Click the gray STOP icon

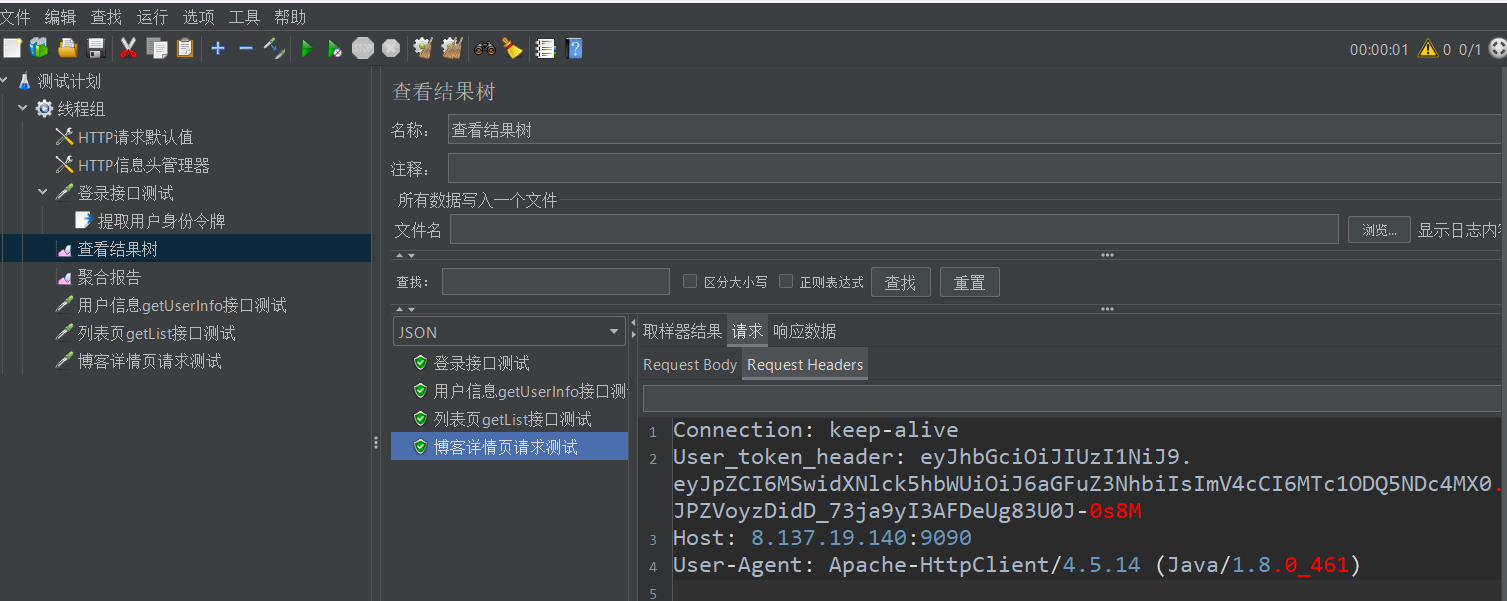(363, 48)
